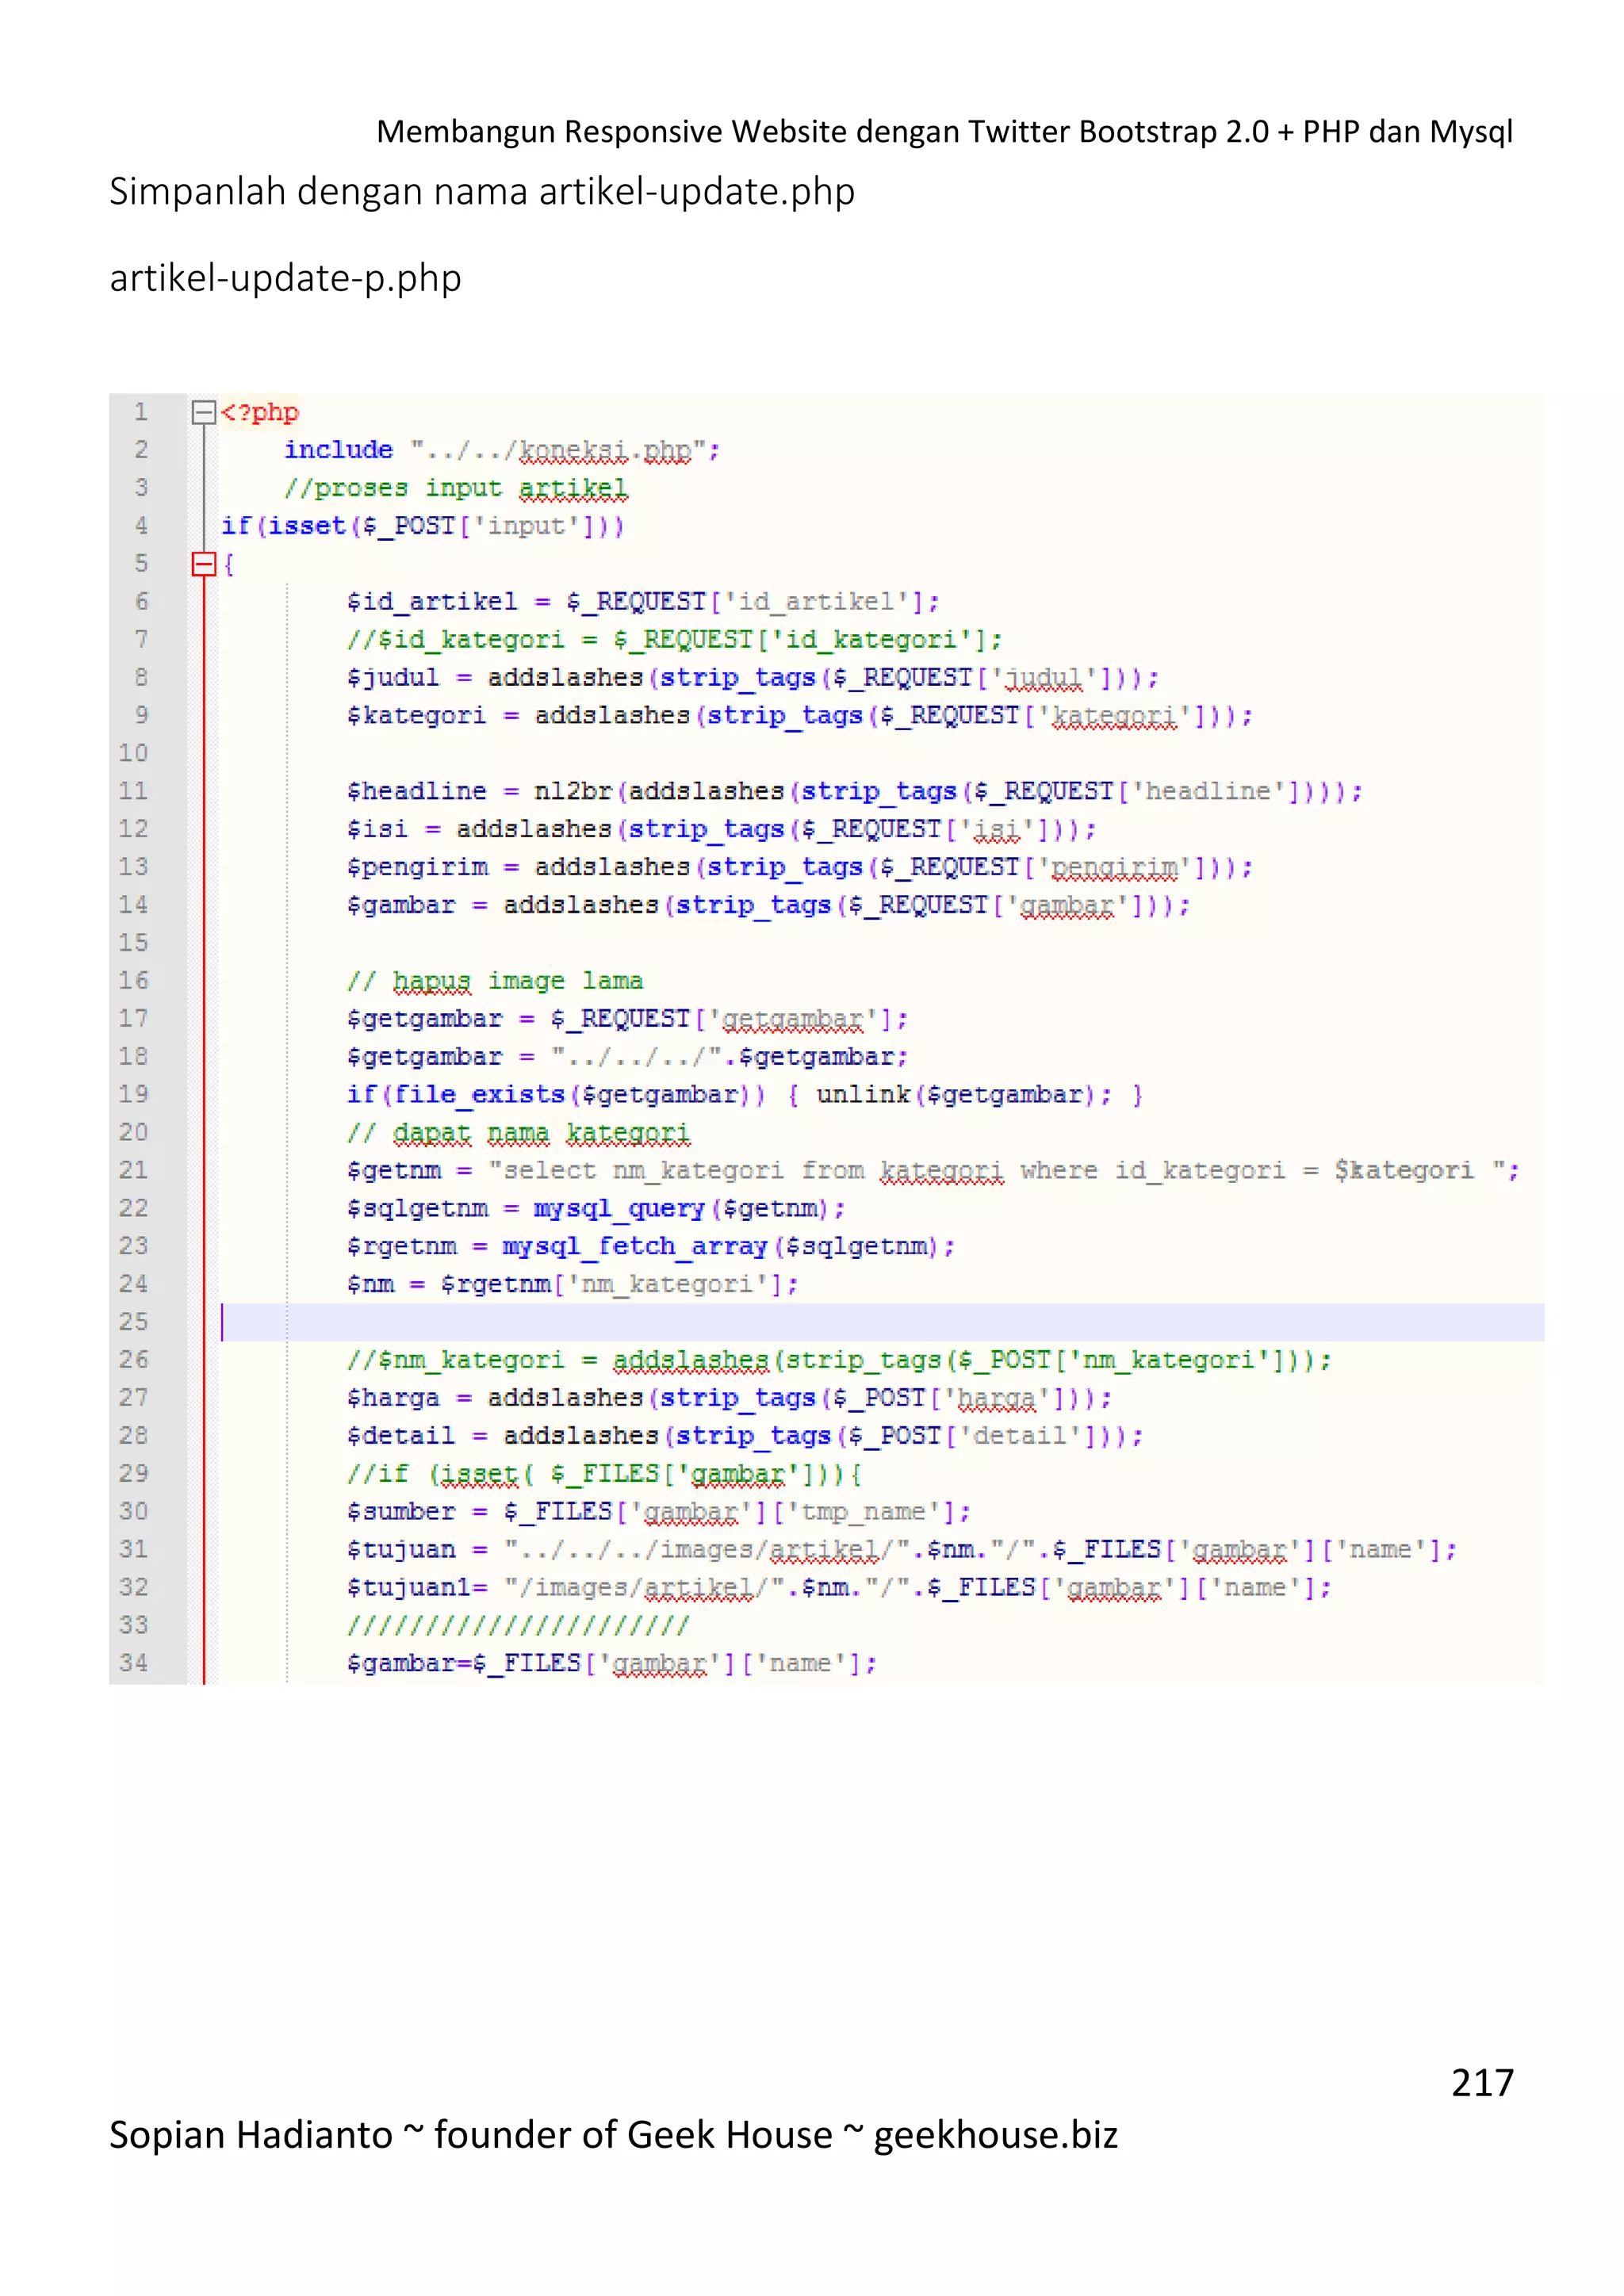
Task: Select line number 25 in the gutter
Action: (133, 1322)
